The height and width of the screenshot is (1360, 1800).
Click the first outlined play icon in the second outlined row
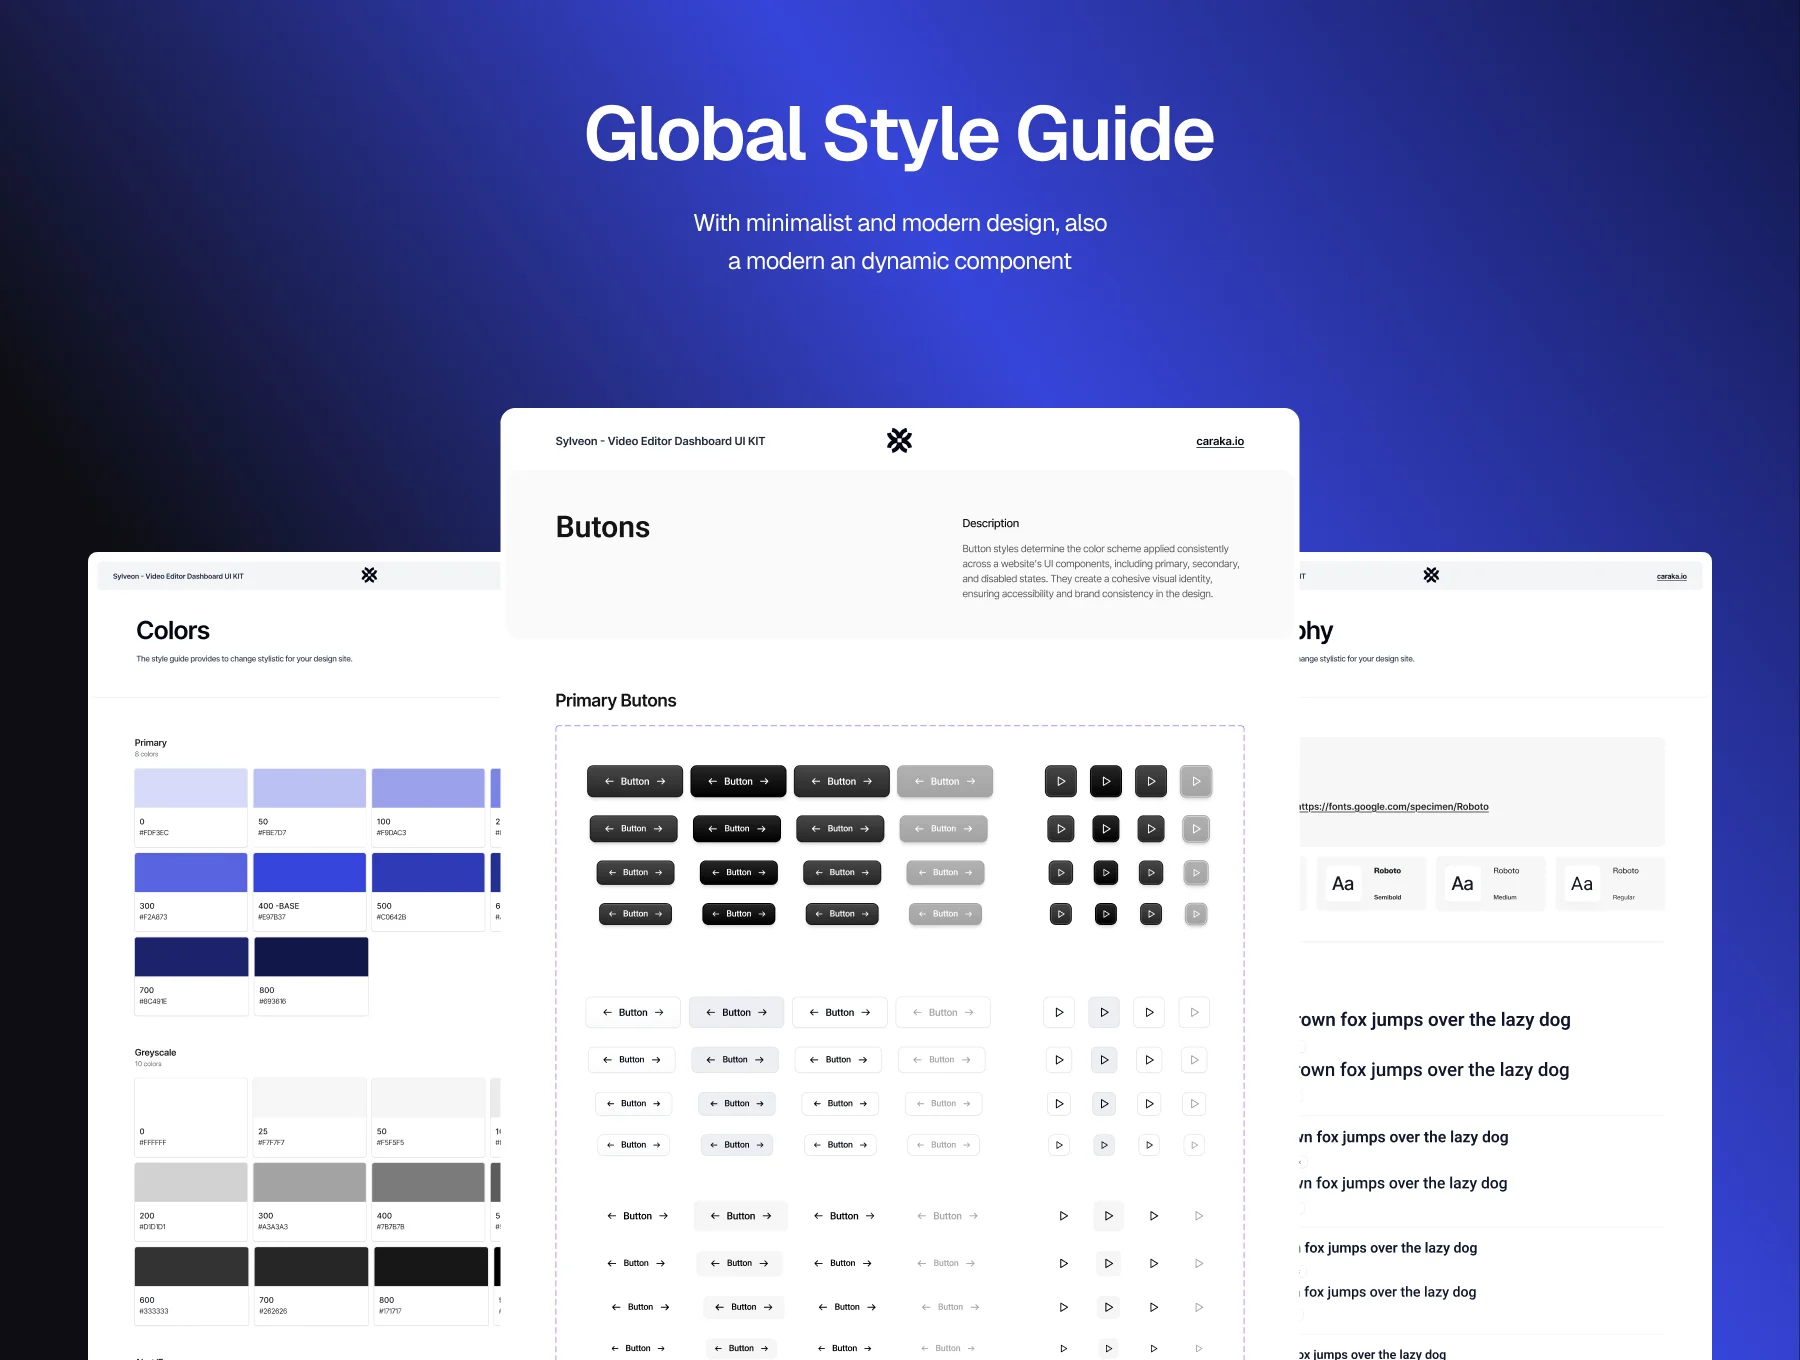pos(1059,1060)
